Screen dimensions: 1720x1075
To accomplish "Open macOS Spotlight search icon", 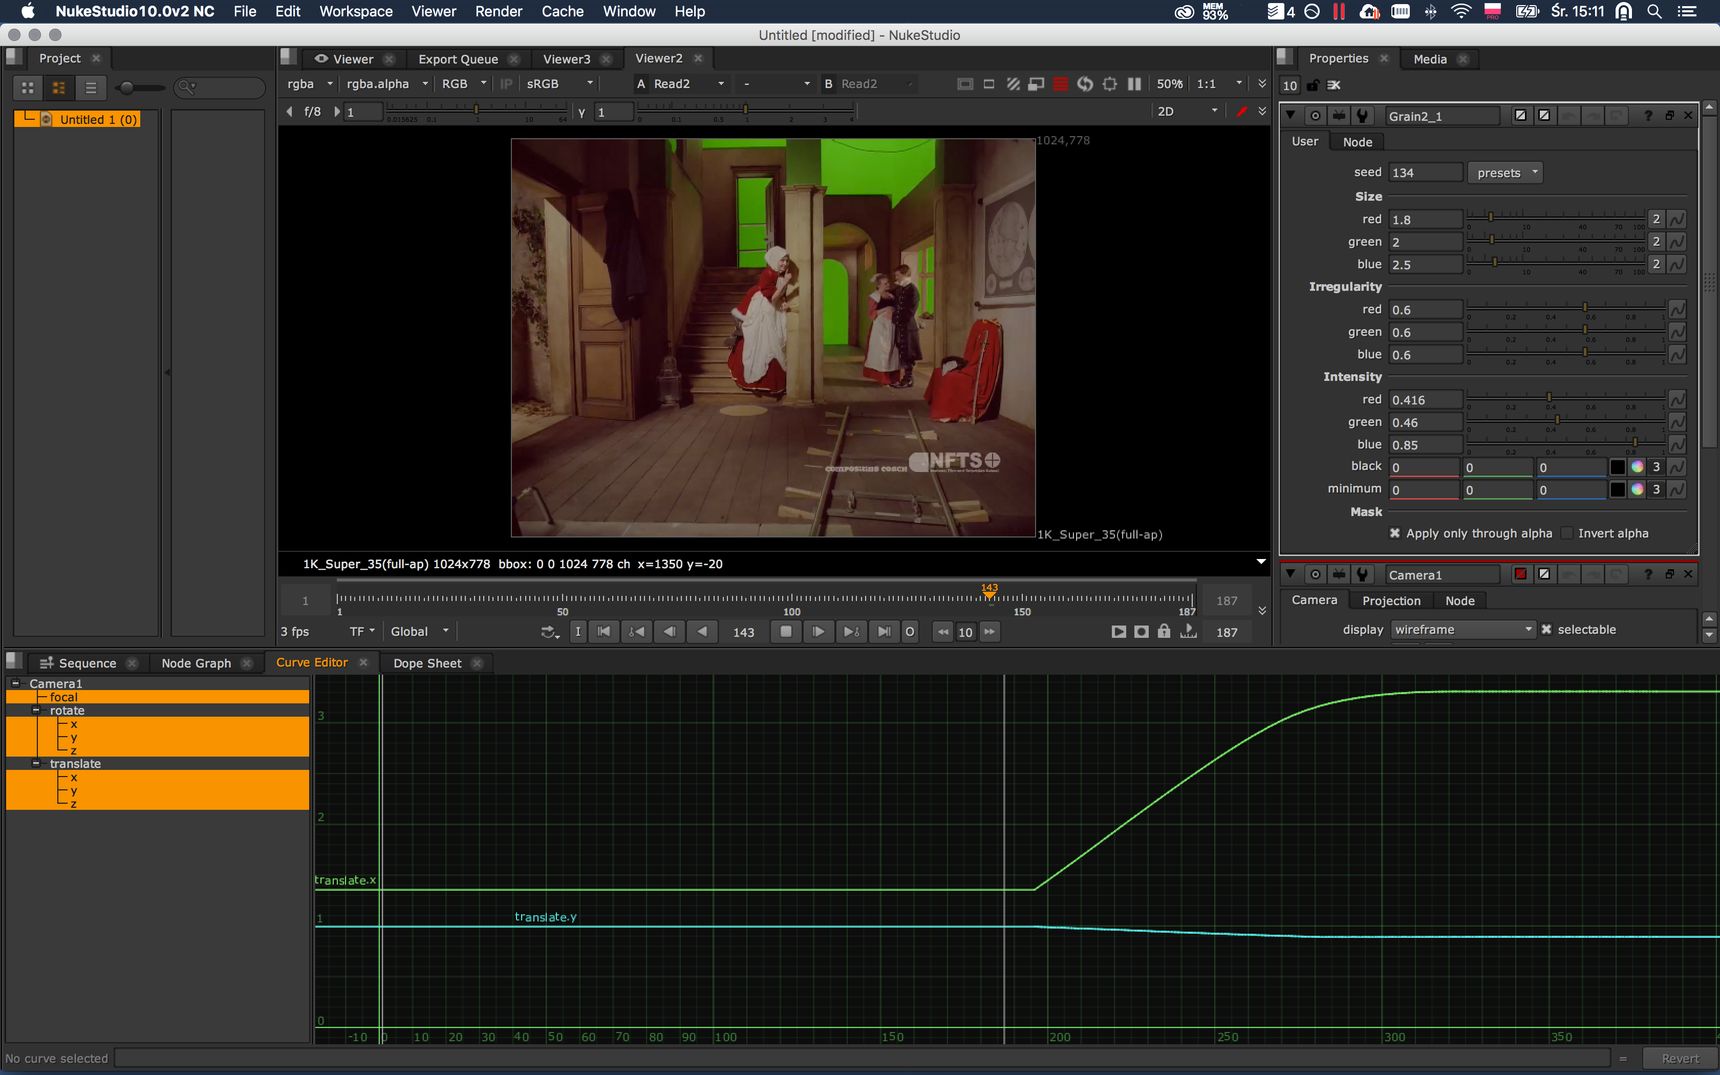I will 1655,12.
